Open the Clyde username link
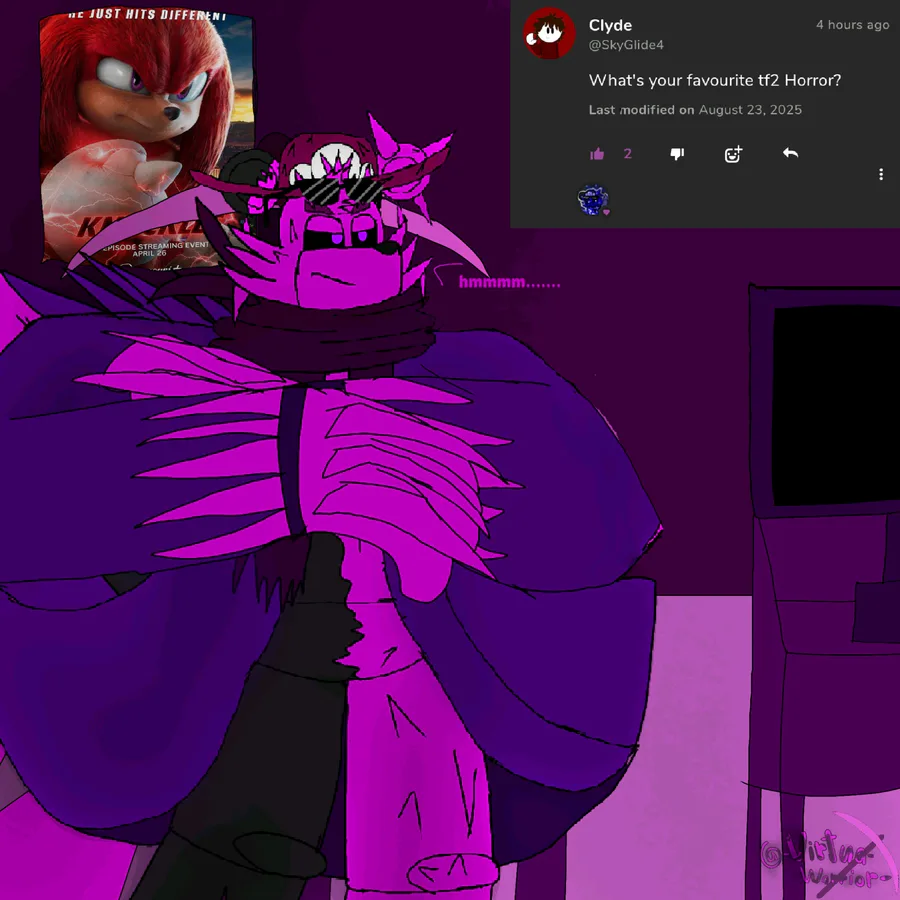This screenshot has width=900, height=900. click(x=610, y=25)
